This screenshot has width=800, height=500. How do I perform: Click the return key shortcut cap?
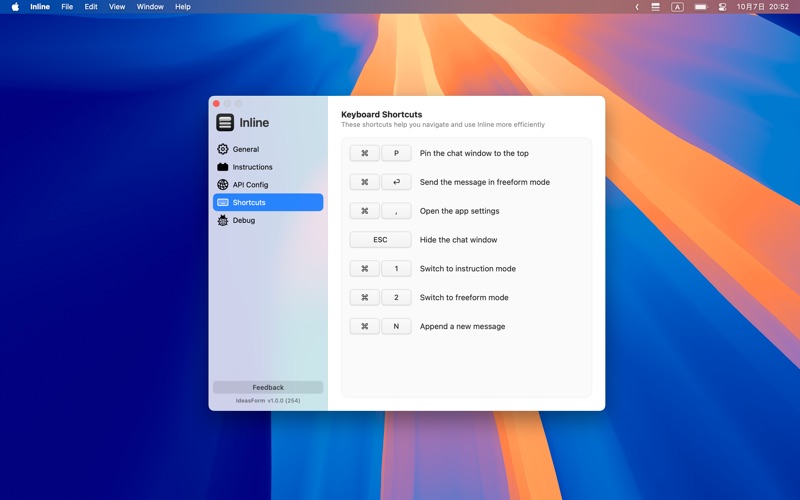click(x=396, y=183)
